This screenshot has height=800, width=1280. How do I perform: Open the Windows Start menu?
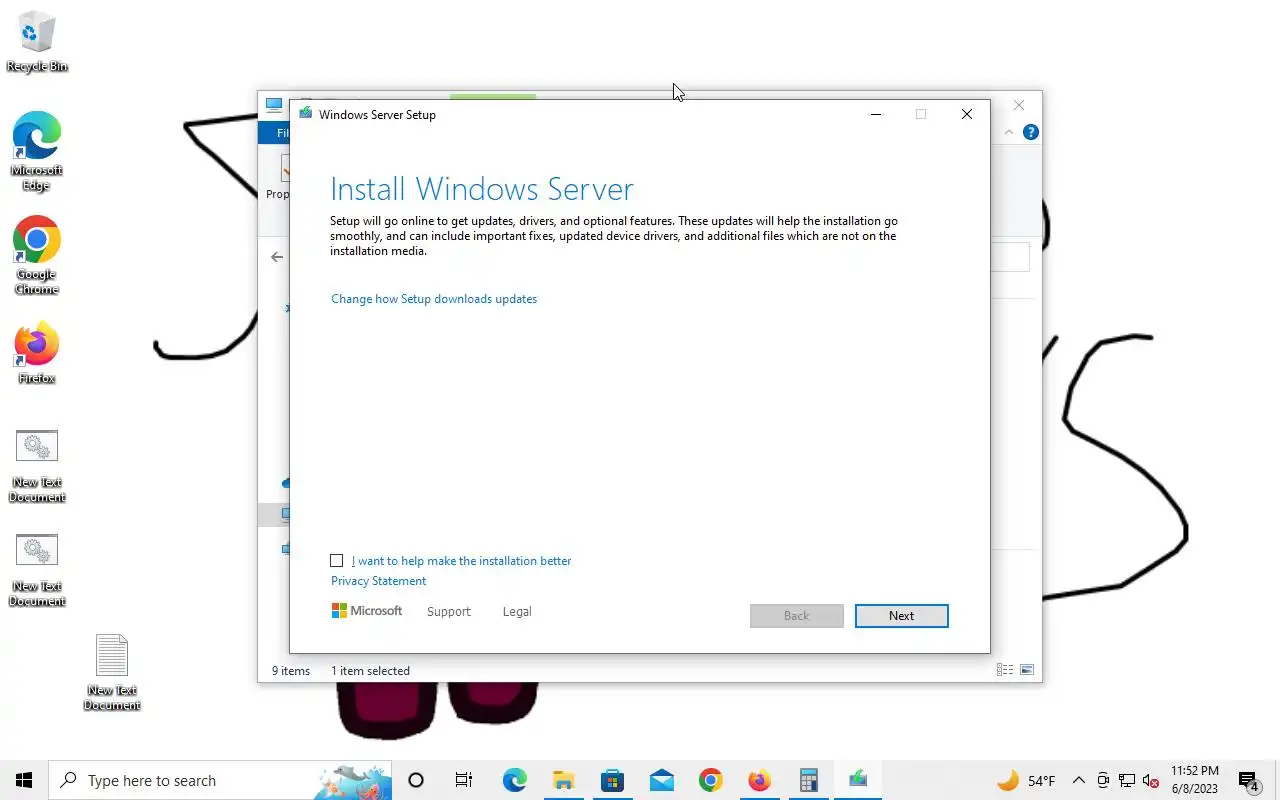[x=24, y=780]
